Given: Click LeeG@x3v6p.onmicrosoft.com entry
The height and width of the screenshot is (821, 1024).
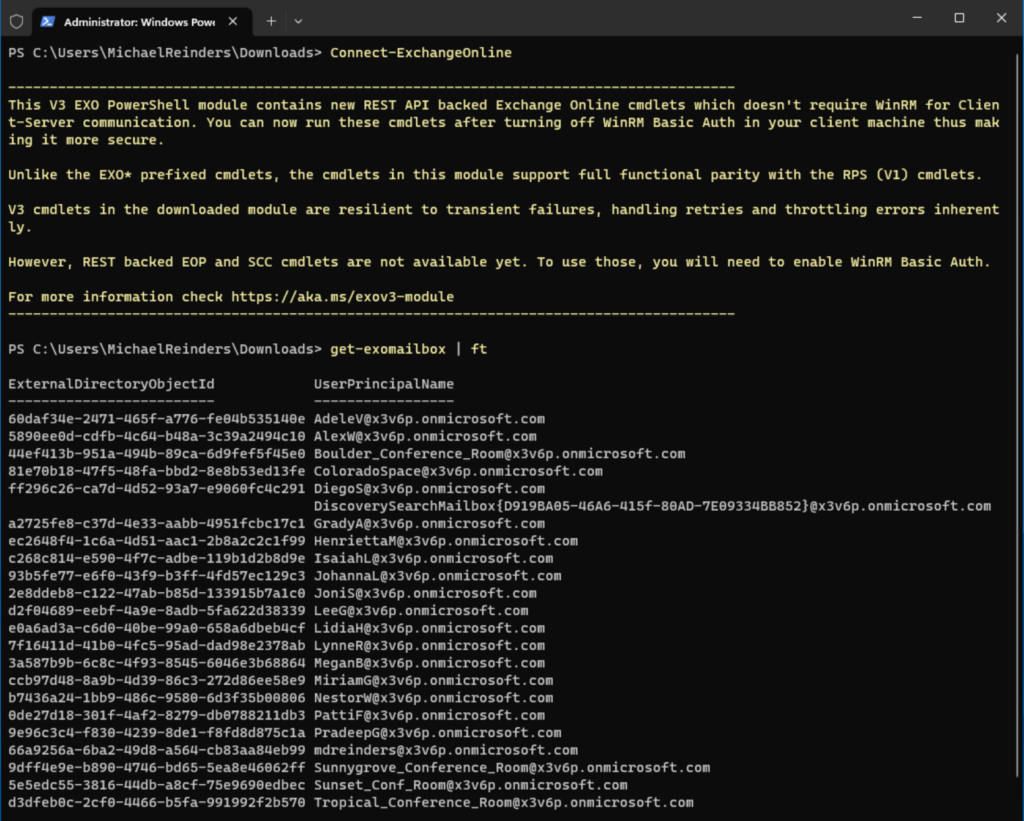Looking at the screenshot, I should pos(421,611).
